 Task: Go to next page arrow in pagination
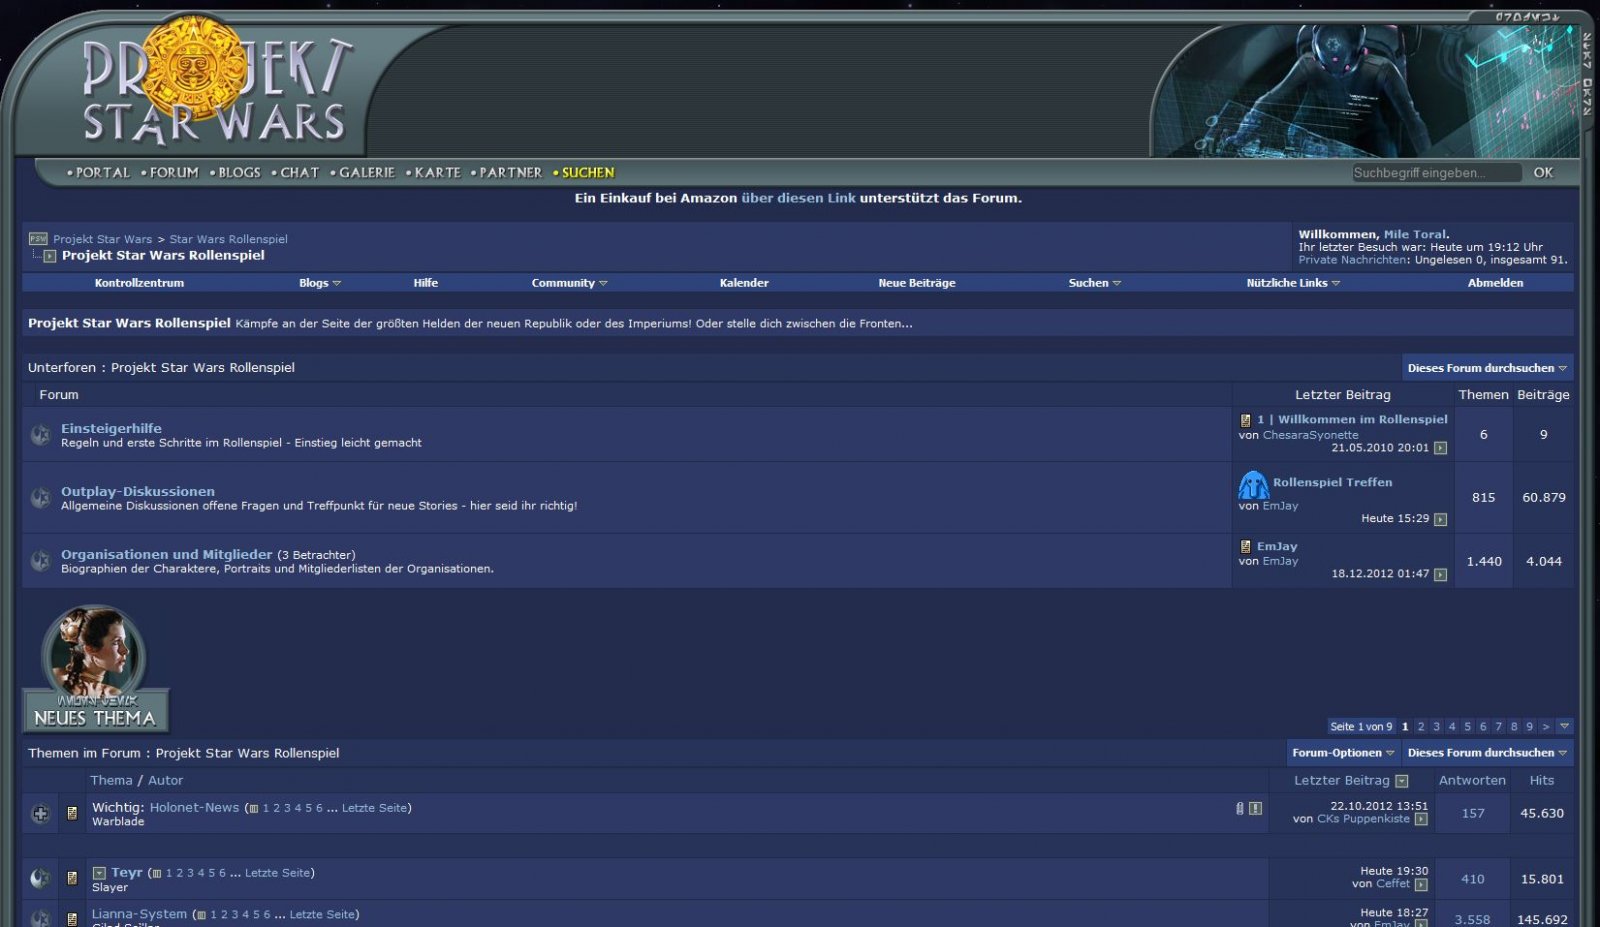[1545, 727]
